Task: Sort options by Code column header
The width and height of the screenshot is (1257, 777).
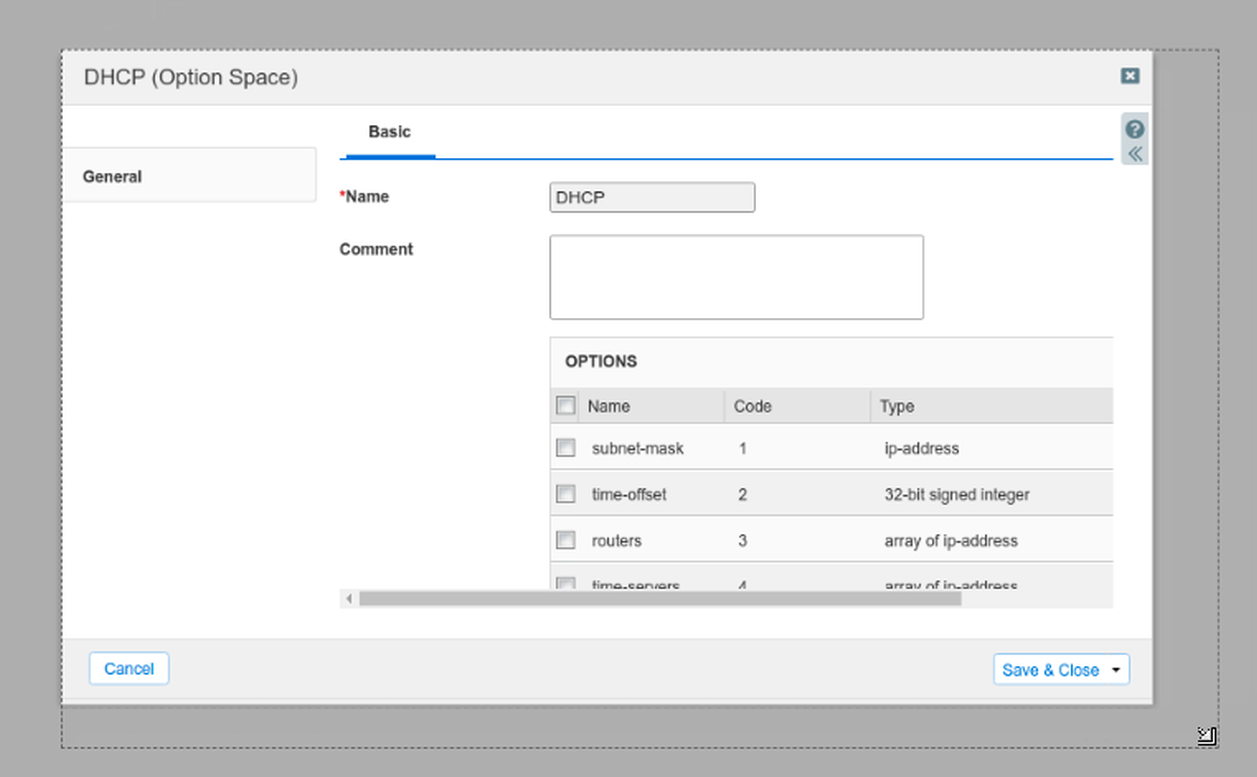Action: 753,407
